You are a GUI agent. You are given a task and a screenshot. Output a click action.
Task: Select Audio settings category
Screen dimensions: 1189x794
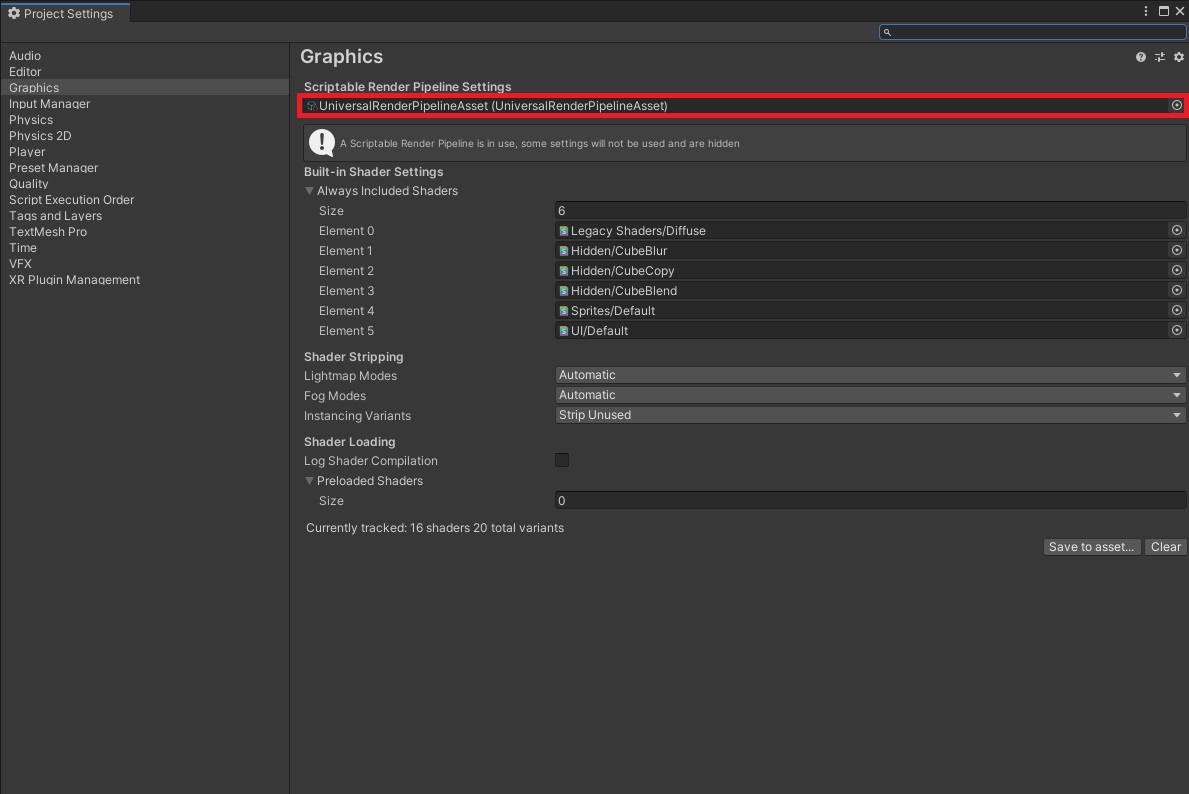(x=144, y=55)
